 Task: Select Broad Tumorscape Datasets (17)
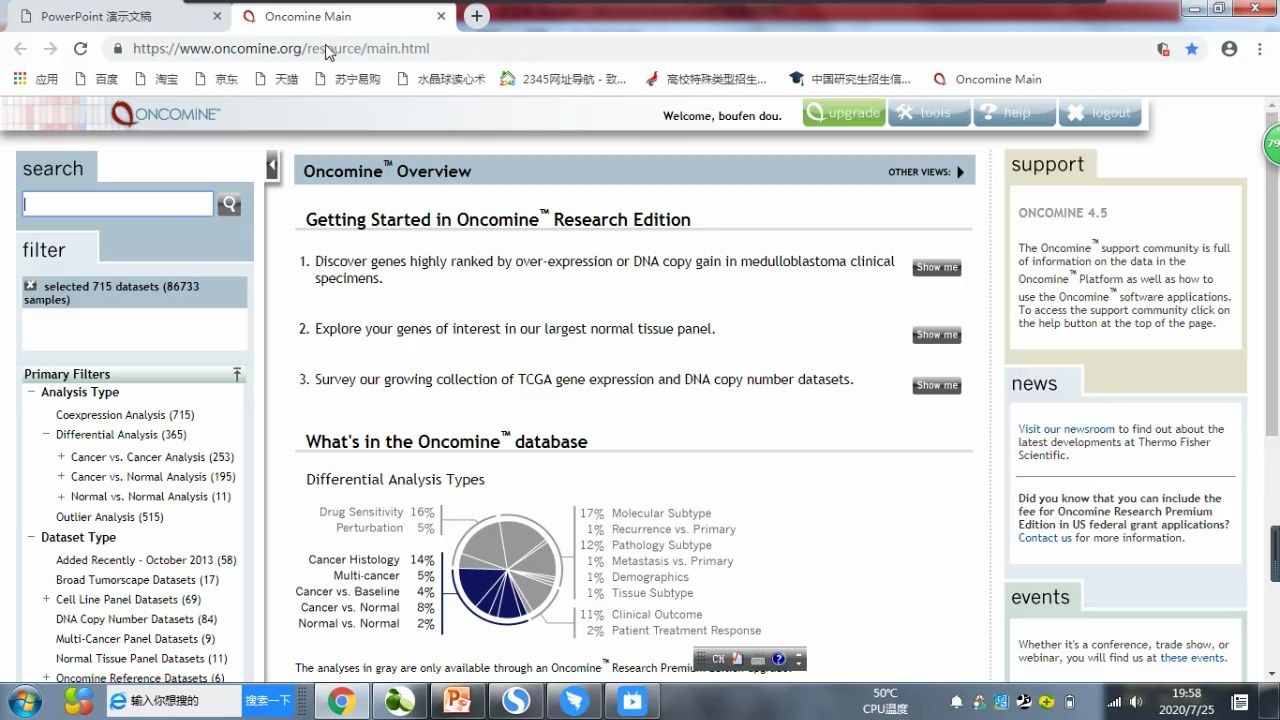137,580
